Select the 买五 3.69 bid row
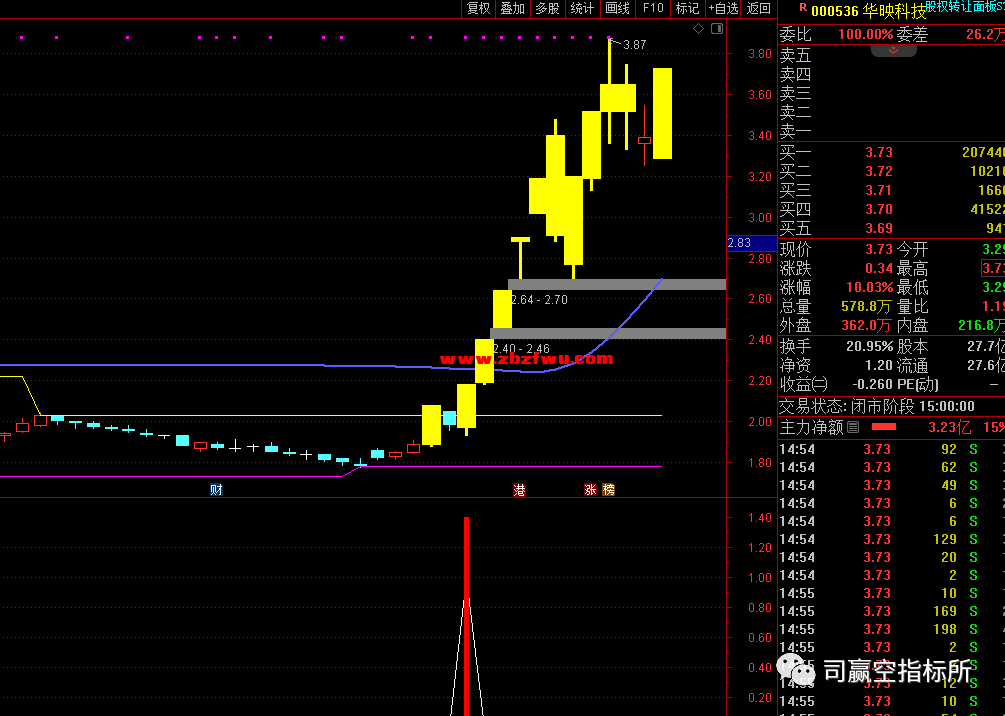 click(892, 228)
